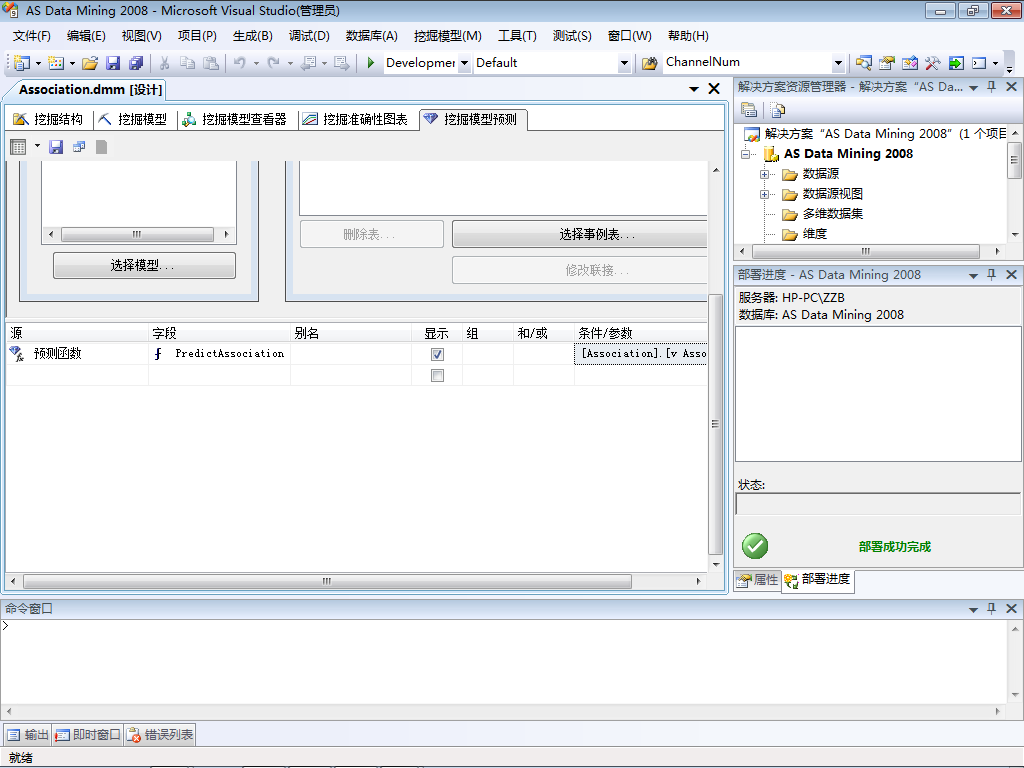Open the 输出 tab at bottom

[x=27, y=735]
